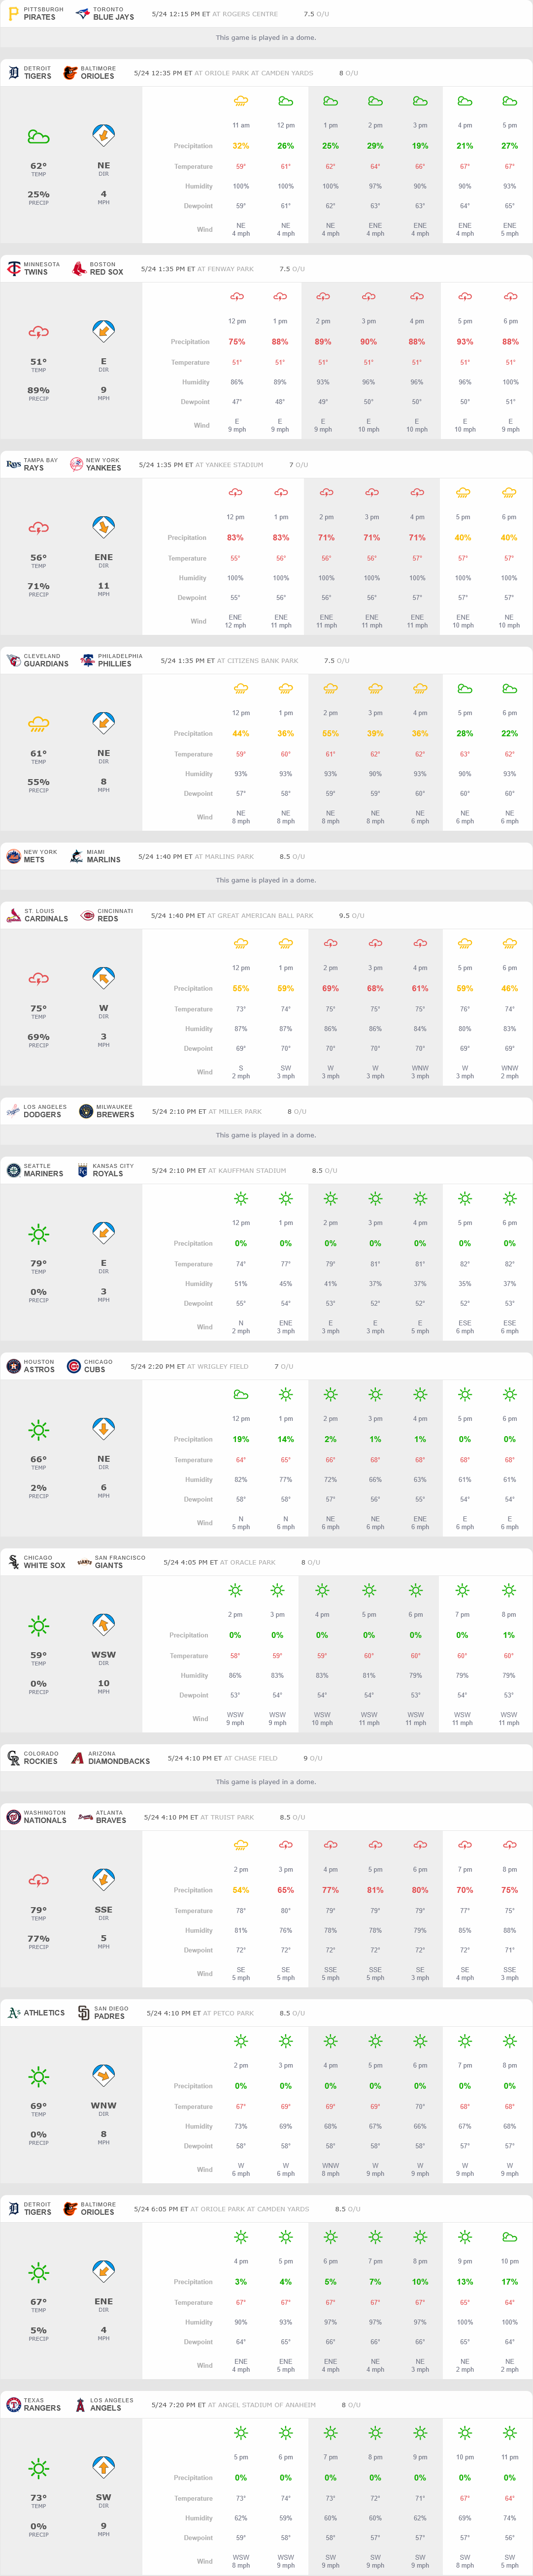Screen dimensions: 533x2576
Task: Click 'AT ANGEL STADIUM OF ANAHEIM' venue text
Action: (x=261, y=2406)
